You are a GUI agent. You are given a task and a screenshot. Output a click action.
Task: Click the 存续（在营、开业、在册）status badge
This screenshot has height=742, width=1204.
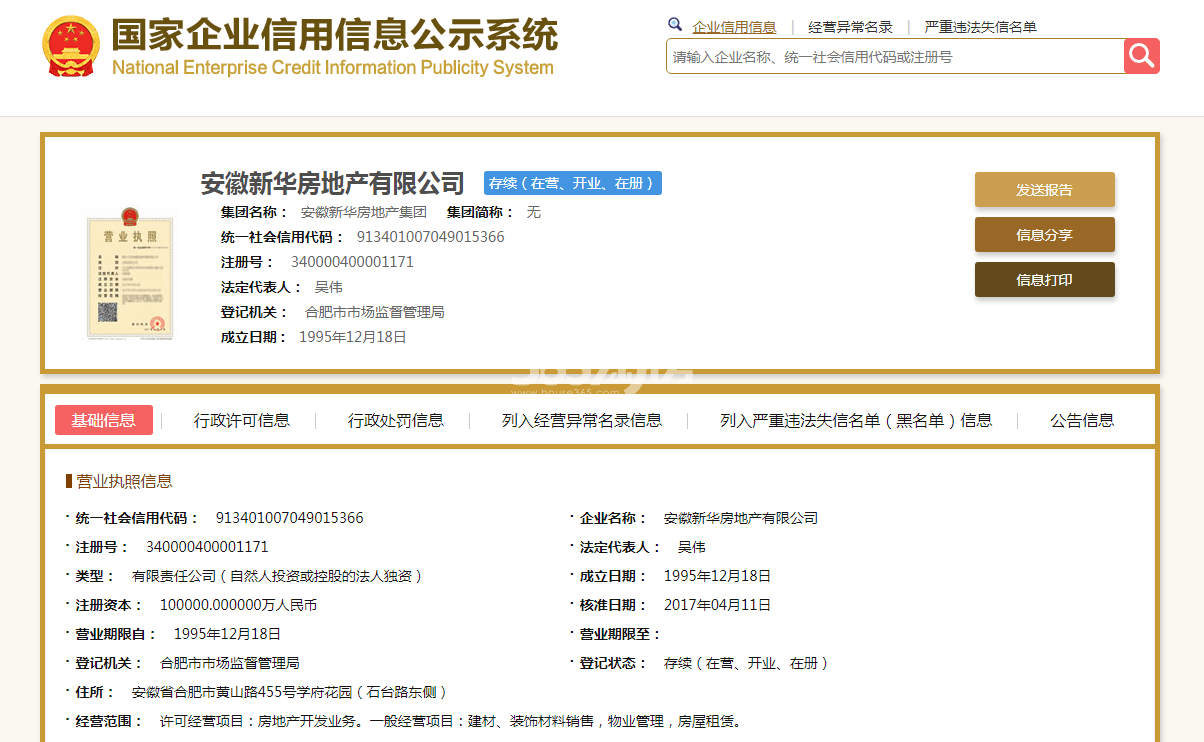pyautogui.click(x=572, y=183)
